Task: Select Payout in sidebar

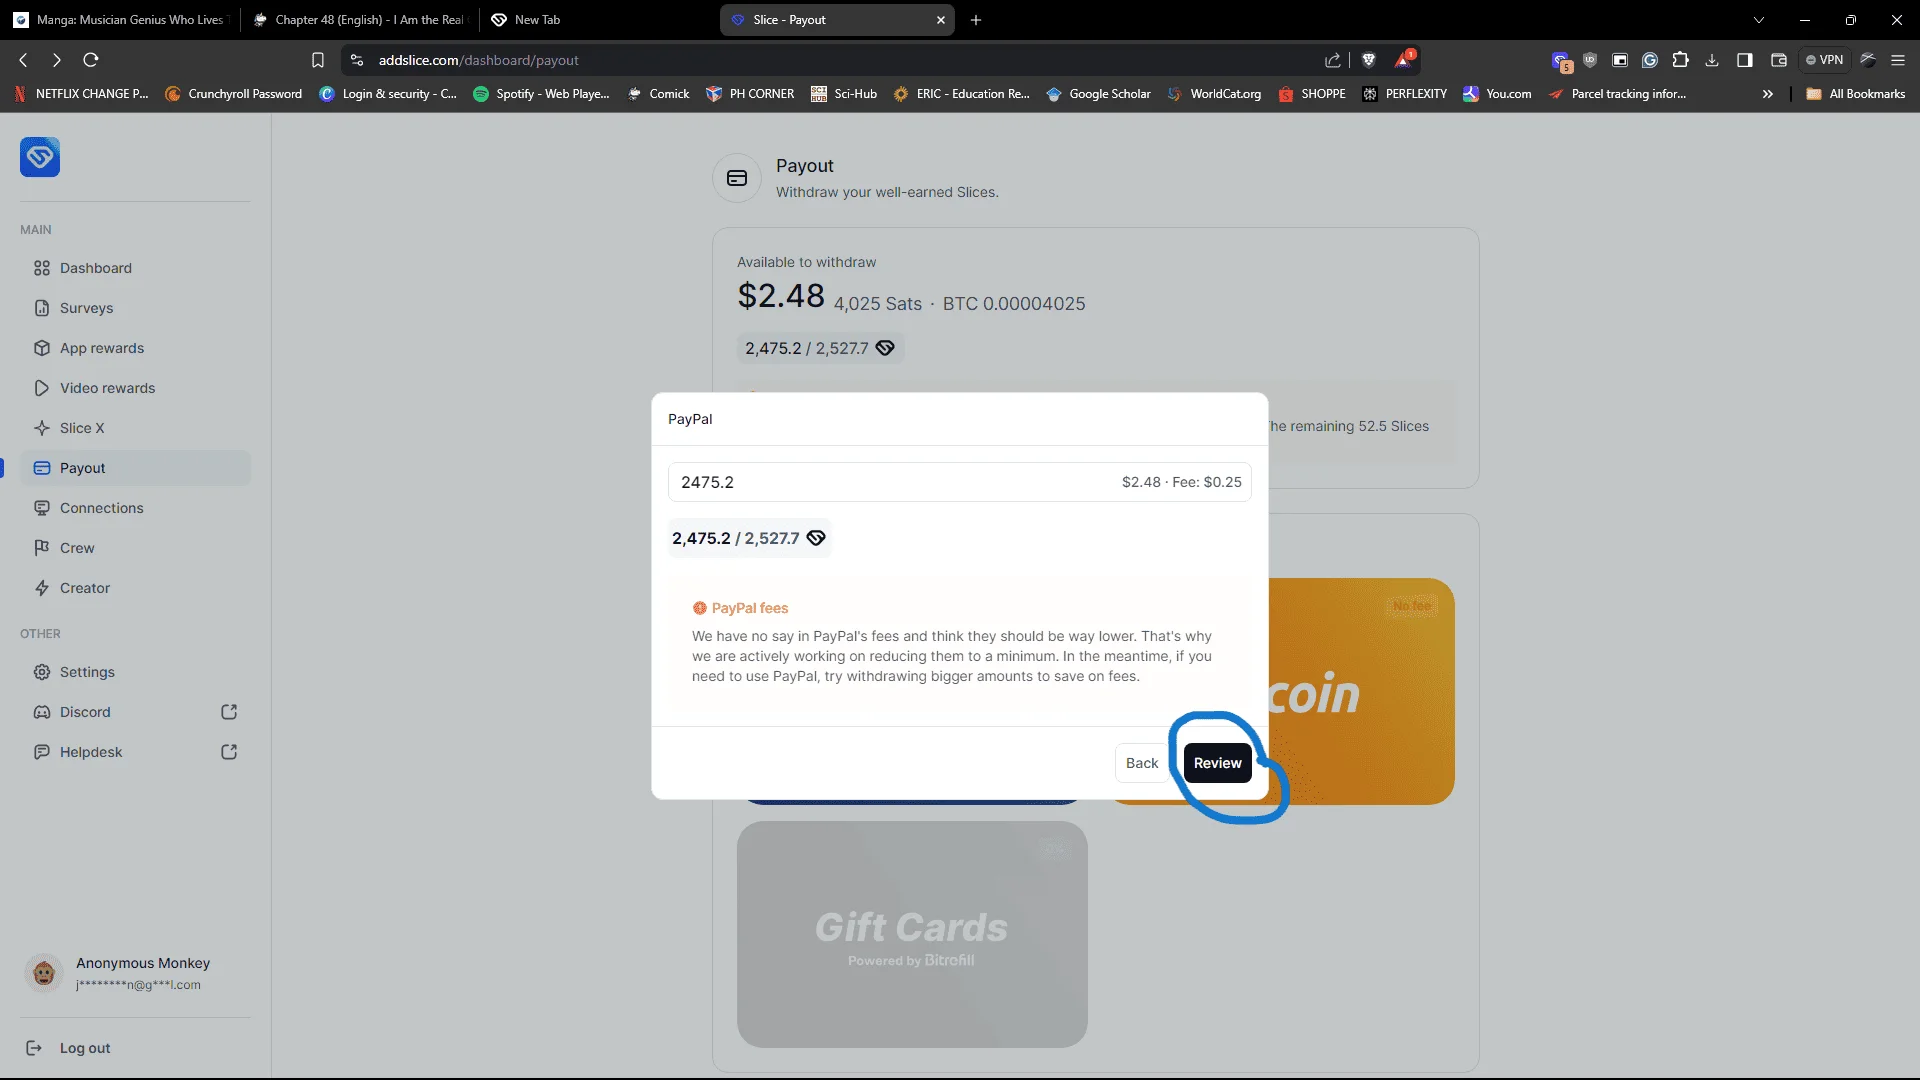Action: tap(135, 468)
